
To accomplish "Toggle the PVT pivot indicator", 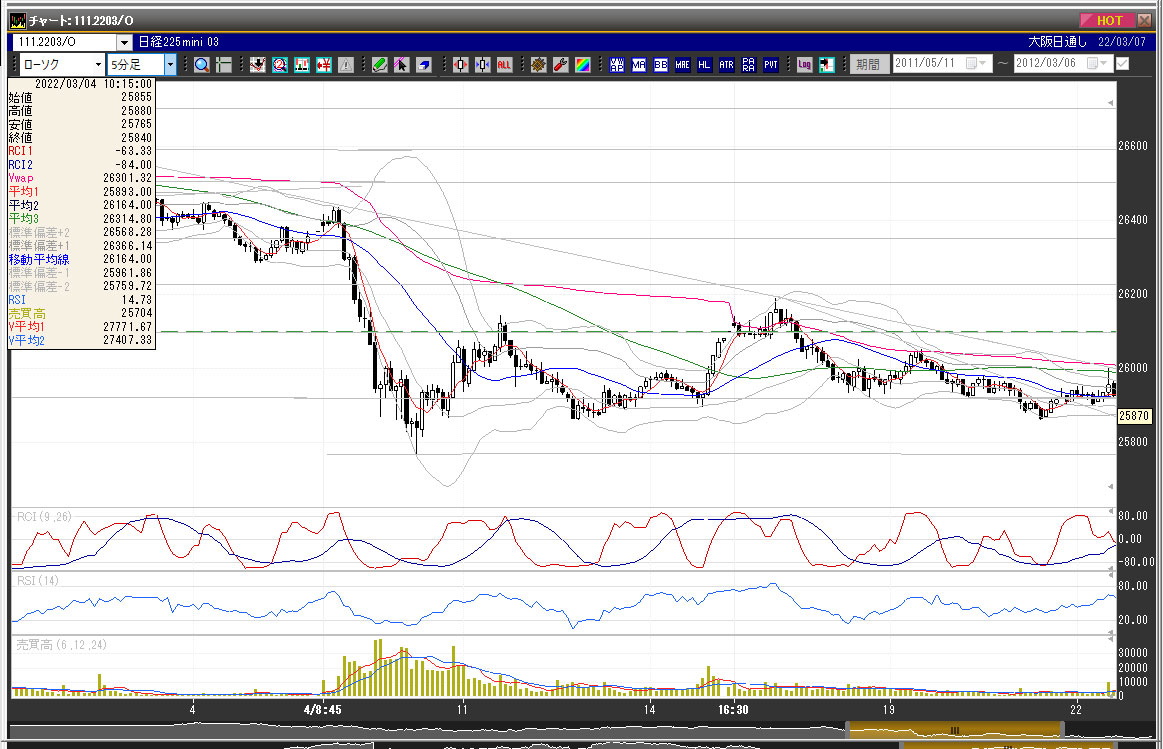I will pos(771,65).
